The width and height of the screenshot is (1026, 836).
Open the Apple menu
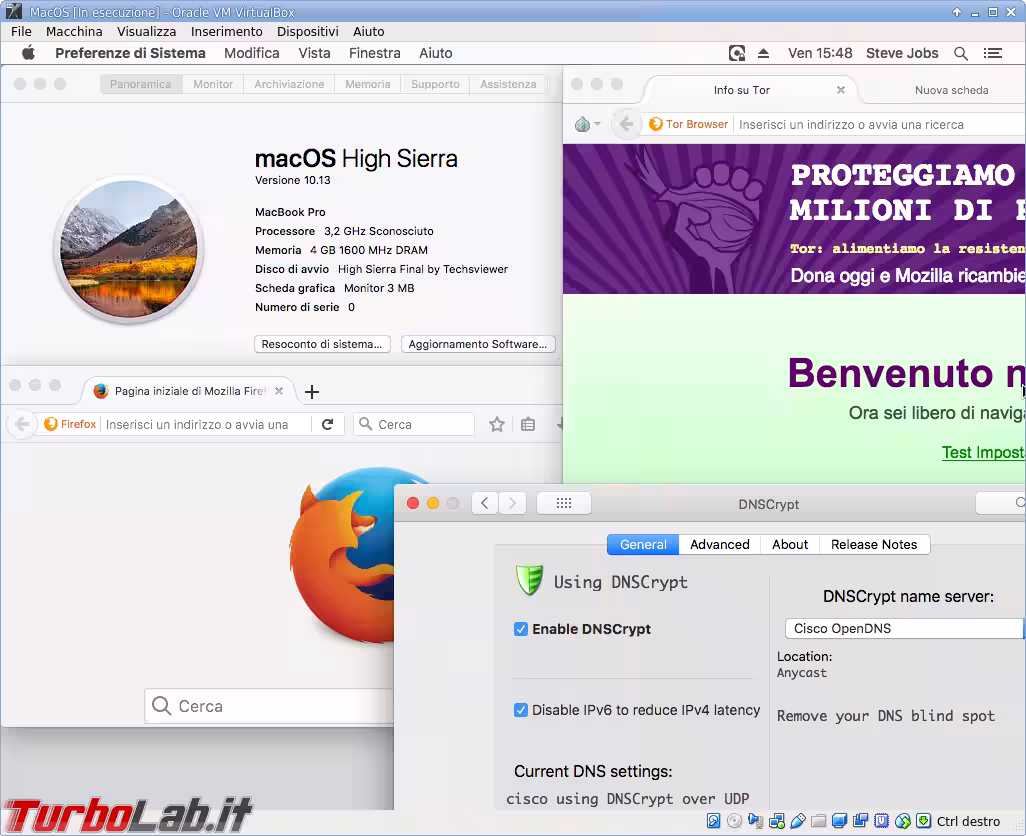click(x=28, y=53)
